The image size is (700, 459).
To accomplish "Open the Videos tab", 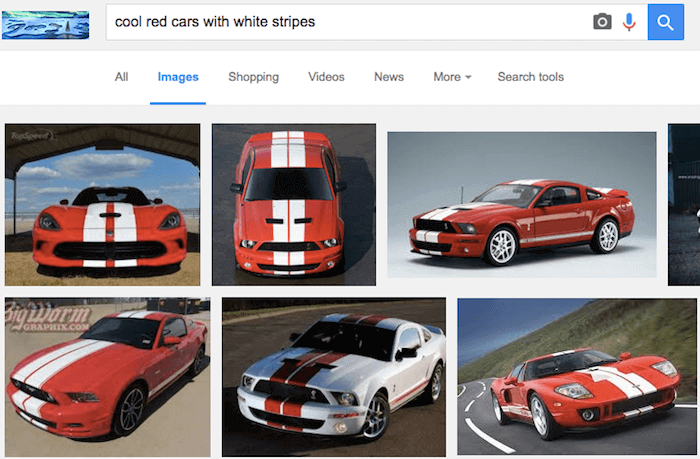I will pyautogui.click(x=326, y=77).
